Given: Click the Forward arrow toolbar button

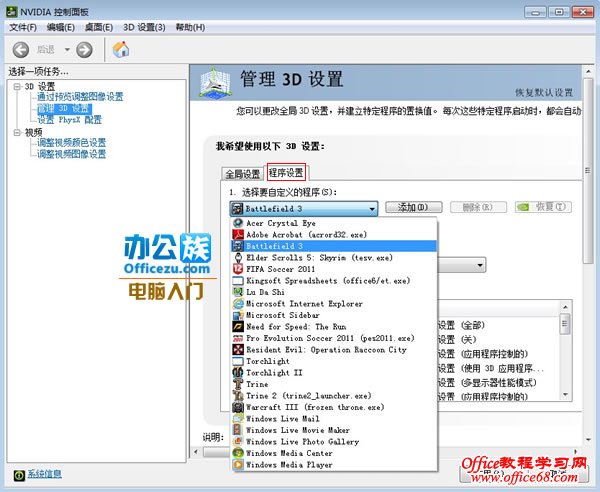Looking at the screenshot, I should tap(84, 50).
